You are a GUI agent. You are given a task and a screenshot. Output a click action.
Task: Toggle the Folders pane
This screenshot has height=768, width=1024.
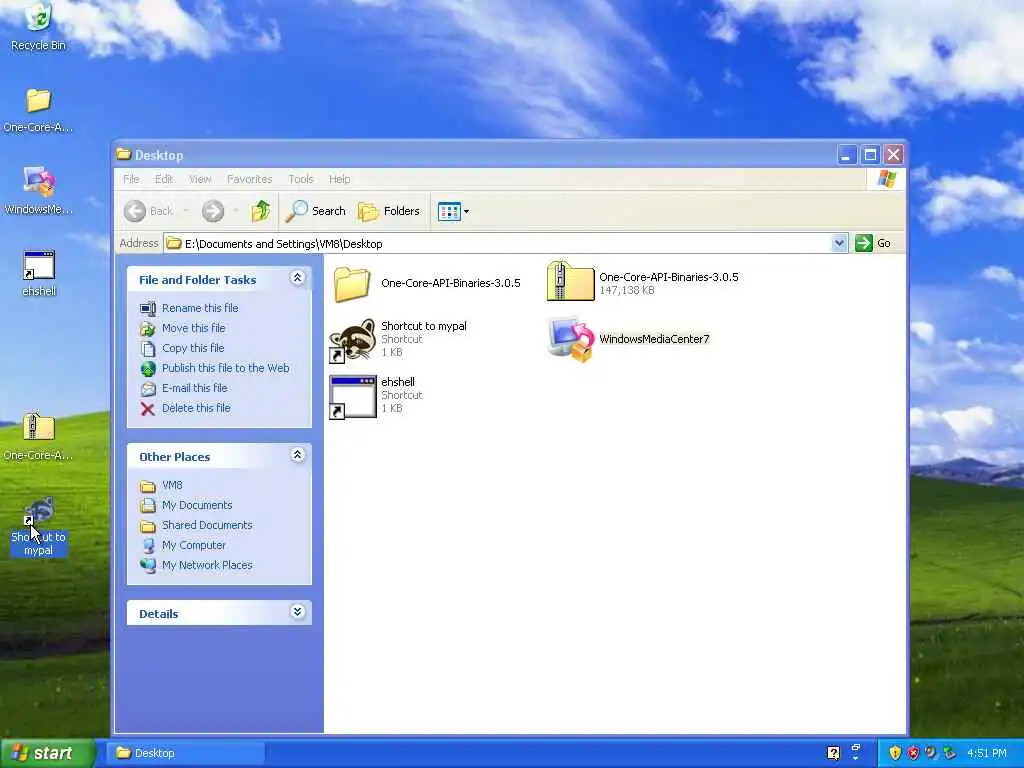coord(389,211)
